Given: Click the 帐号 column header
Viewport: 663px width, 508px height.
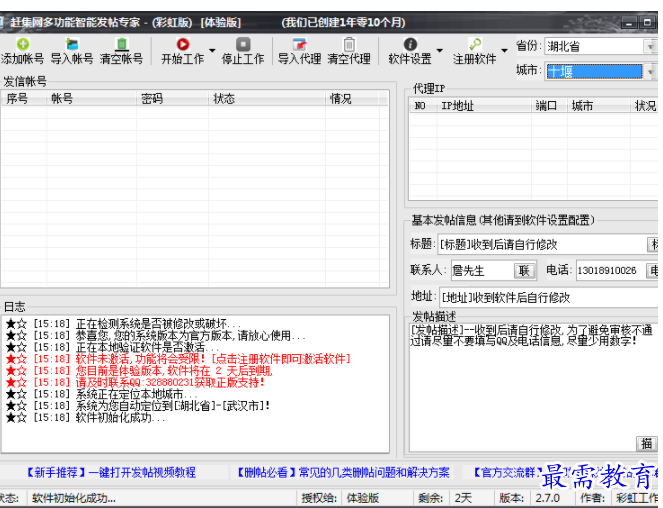Looking at the screenshot, I should tap(91, 99).
